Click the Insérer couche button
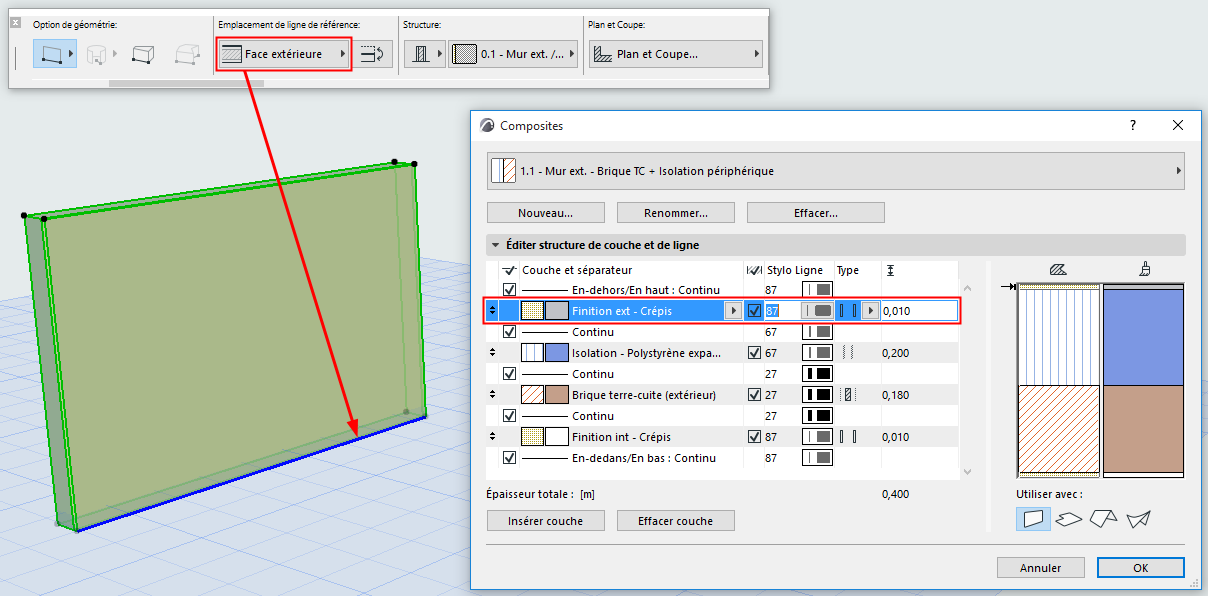Image resolution: width=1208 pixels, height=596 pixels. click(x=546, y=521)
